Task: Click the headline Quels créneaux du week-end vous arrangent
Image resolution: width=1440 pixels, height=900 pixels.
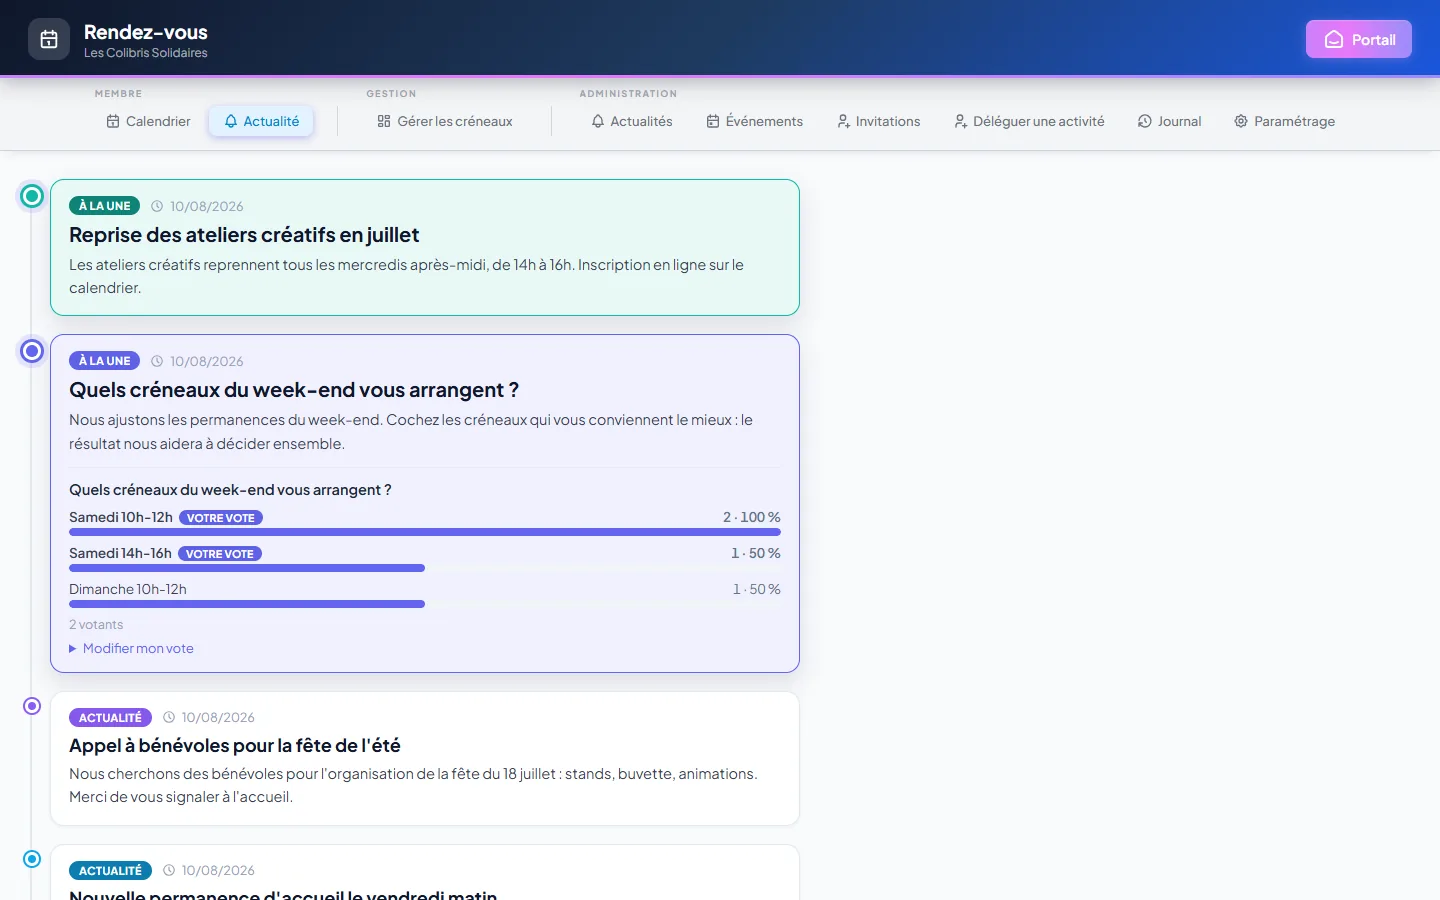Action: [x=294, y=390]
